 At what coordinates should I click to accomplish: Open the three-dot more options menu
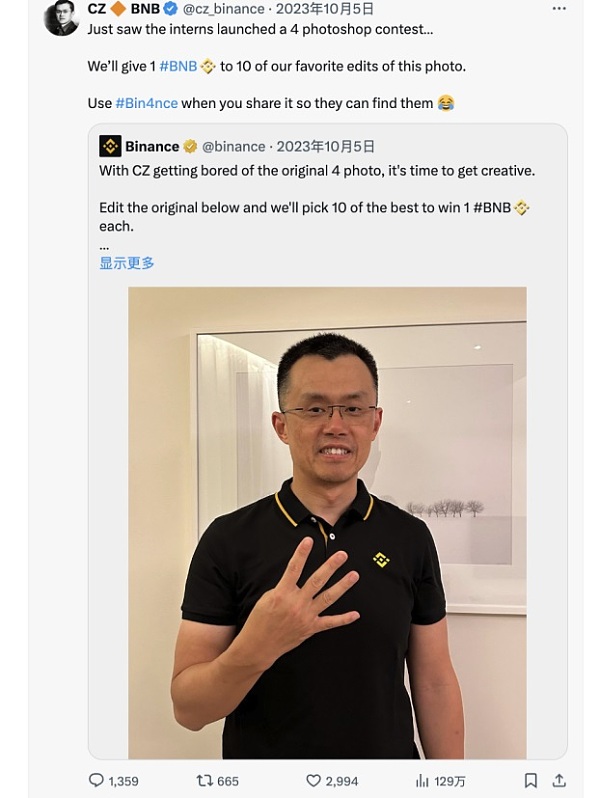[559, 9]
